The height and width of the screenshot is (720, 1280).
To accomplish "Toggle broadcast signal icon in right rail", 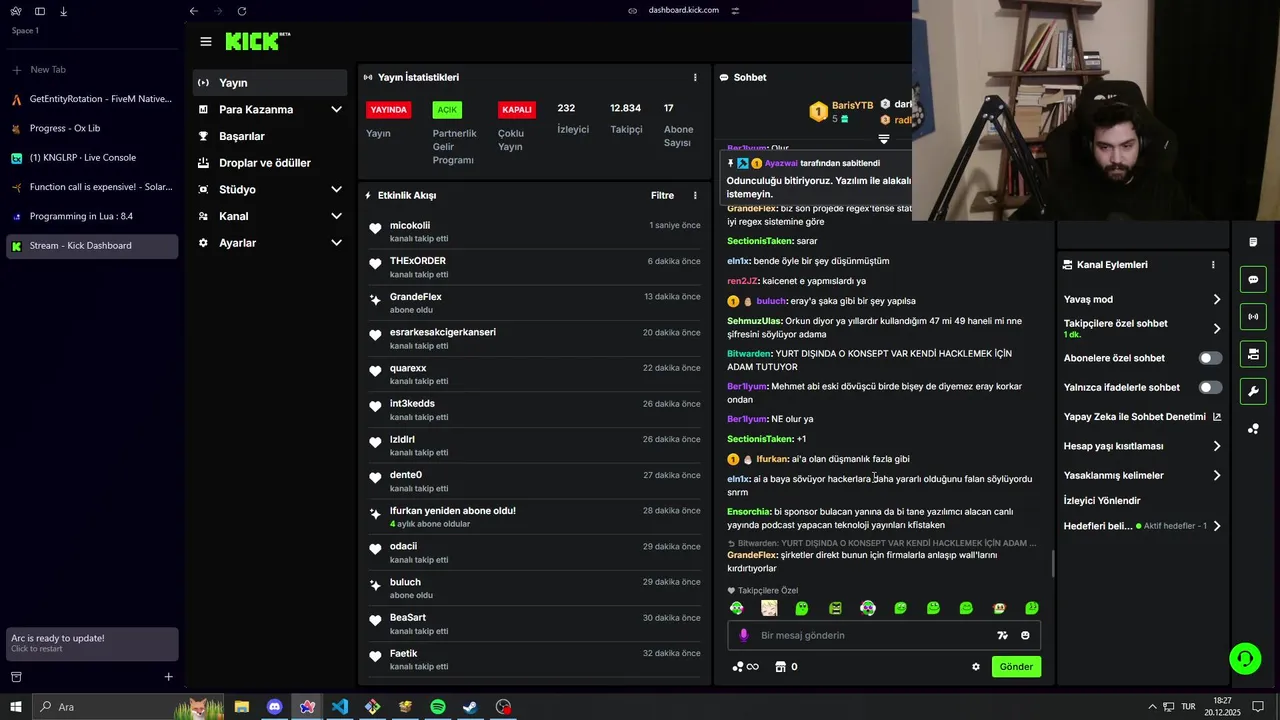I will coord(1253,317).
